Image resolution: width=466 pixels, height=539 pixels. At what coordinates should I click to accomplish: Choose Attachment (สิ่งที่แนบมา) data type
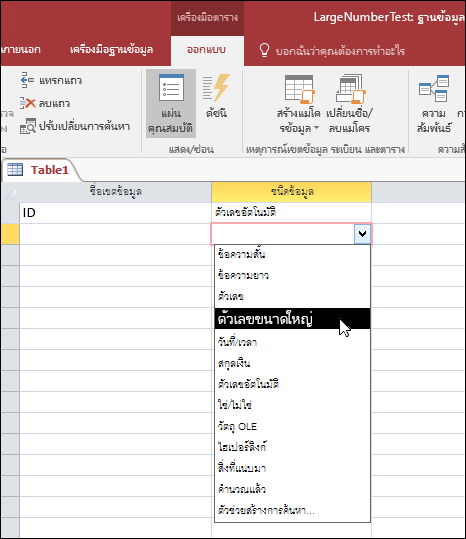[x=292, y=468]
